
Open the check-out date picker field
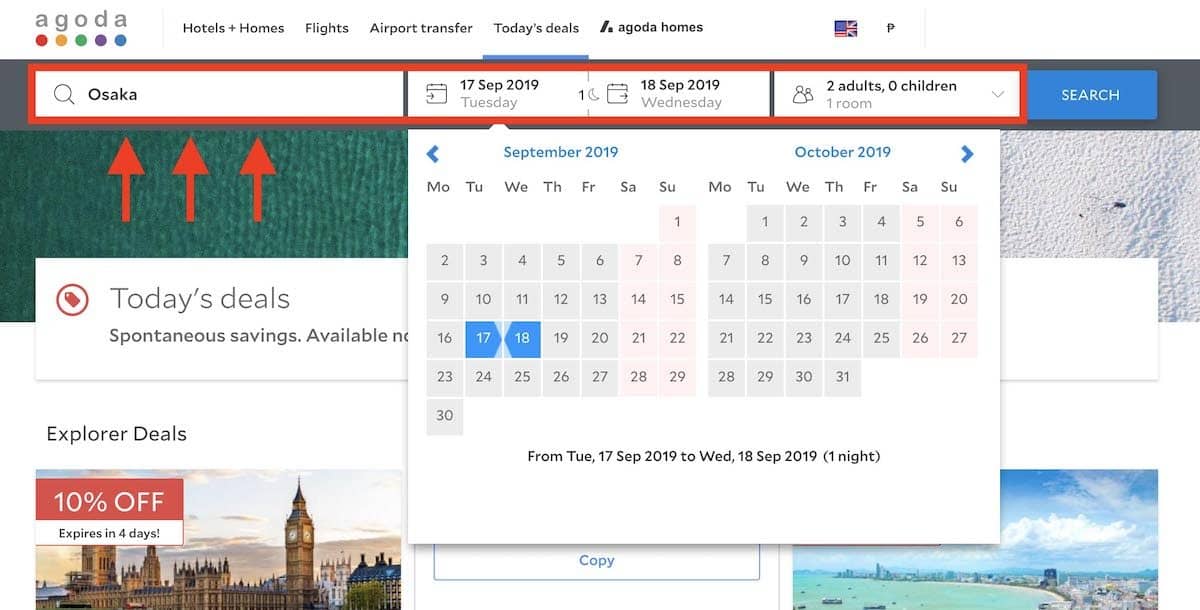pos(680,94)
